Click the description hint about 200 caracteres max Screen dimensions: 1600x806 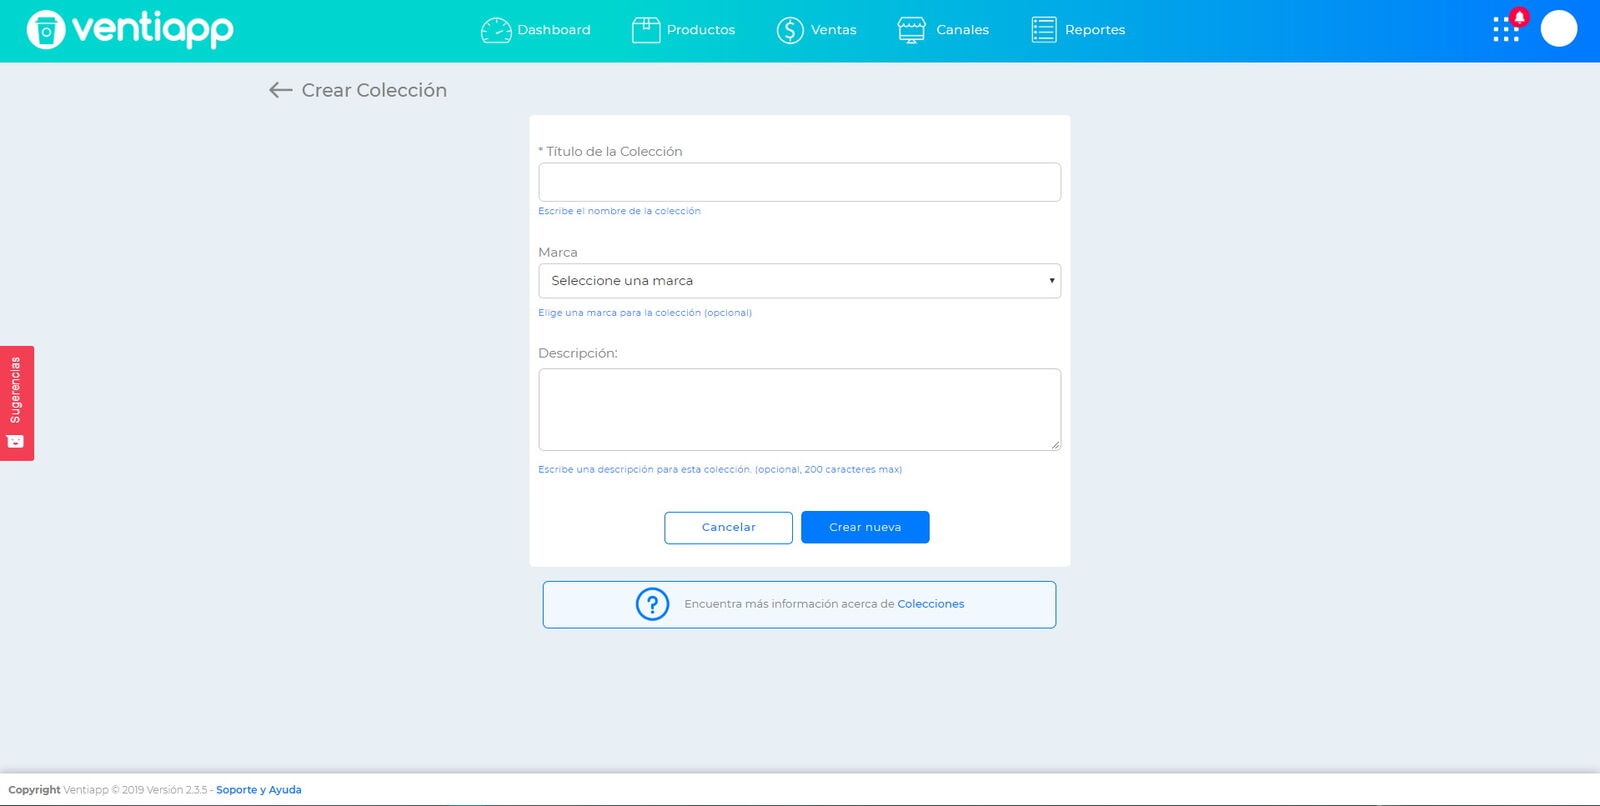(x=720, y=469)
